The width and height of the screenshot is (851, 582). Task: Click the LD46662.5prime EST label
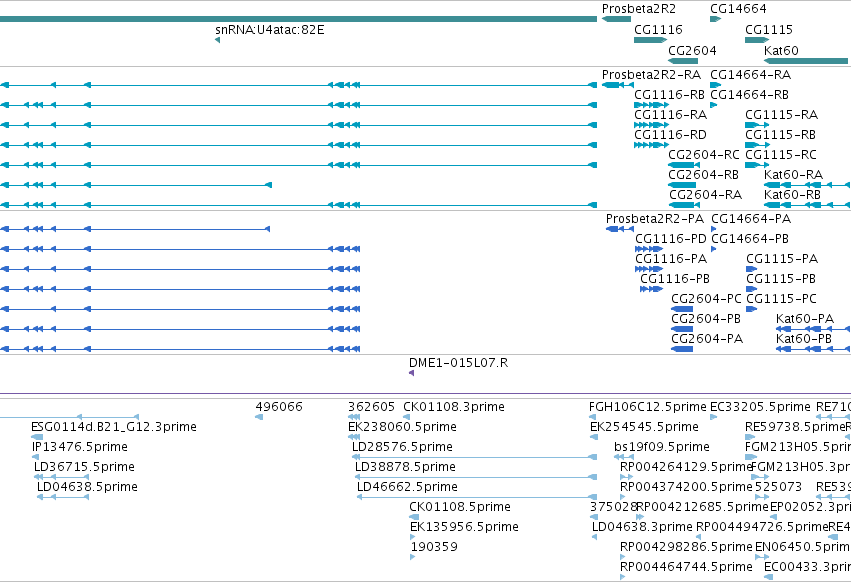[x=407, y=488]
